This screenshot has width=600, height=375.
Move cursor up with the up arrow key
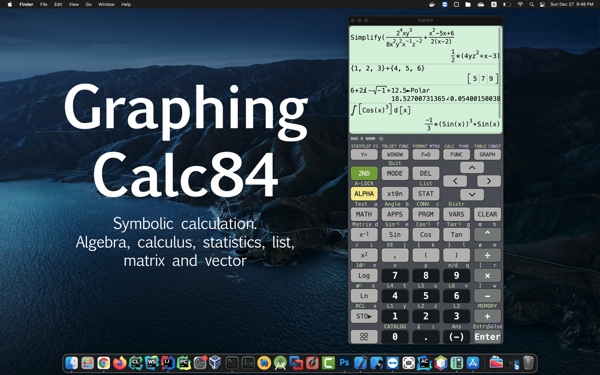click(x=472, y=168)
